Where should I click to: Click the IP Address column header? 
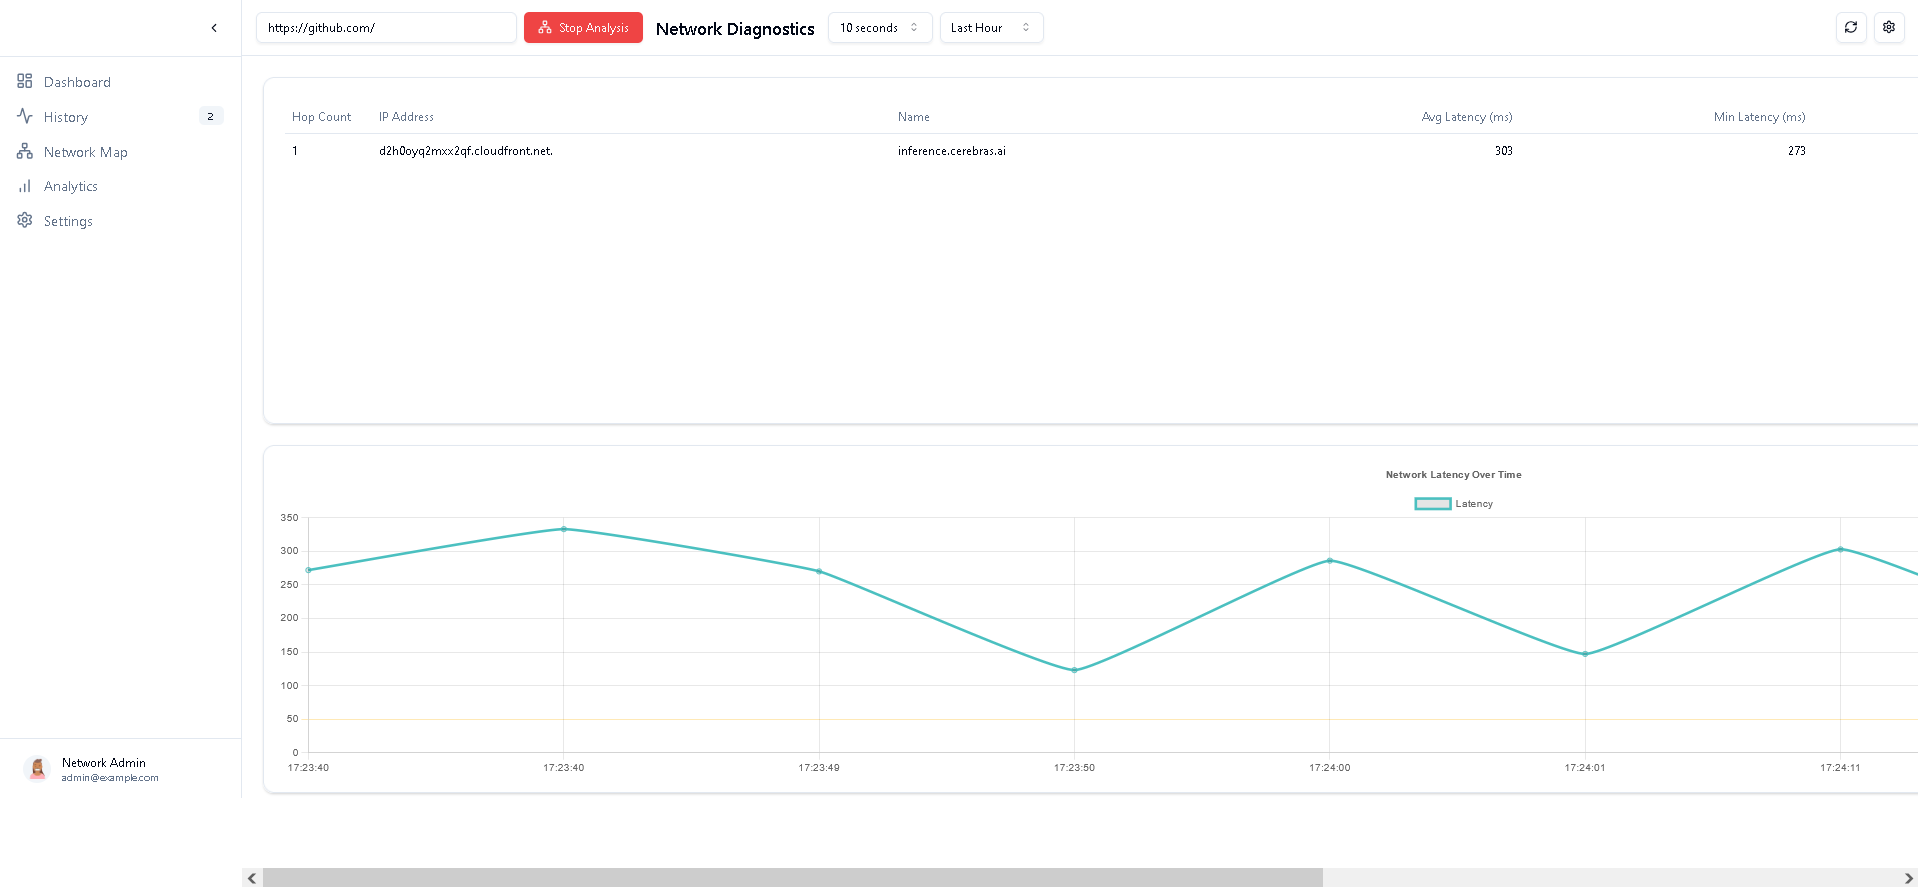tap(406, 117)
